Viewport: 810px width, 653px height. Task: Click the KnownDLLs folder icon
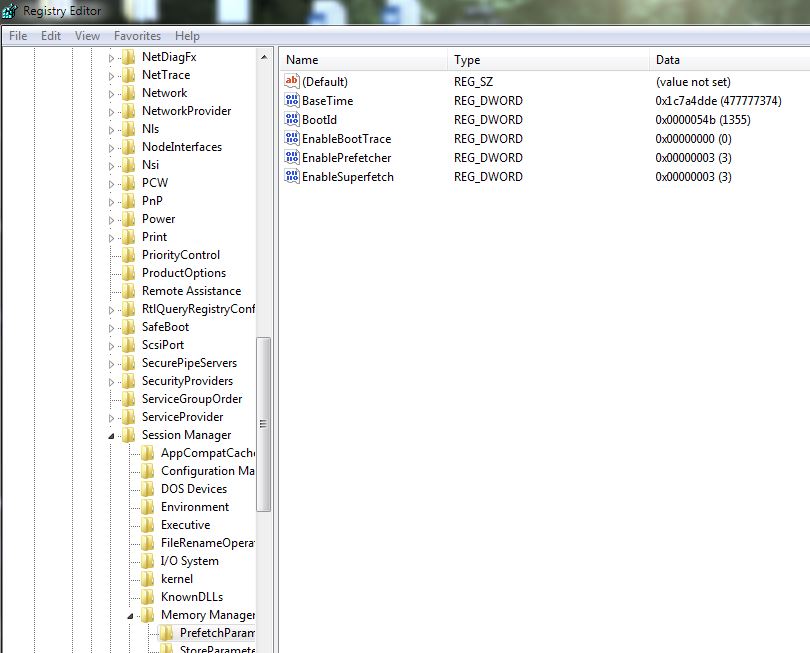147,597
